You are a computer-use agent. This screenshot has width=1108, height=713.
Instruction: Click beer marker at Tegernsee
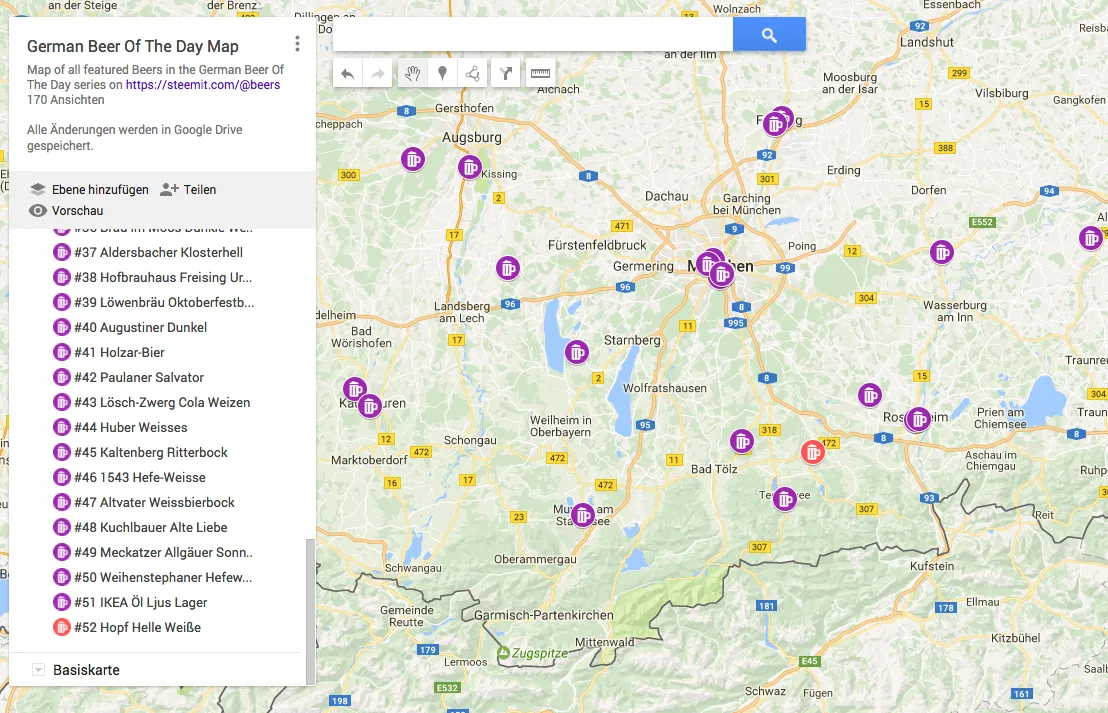point(784,499)
